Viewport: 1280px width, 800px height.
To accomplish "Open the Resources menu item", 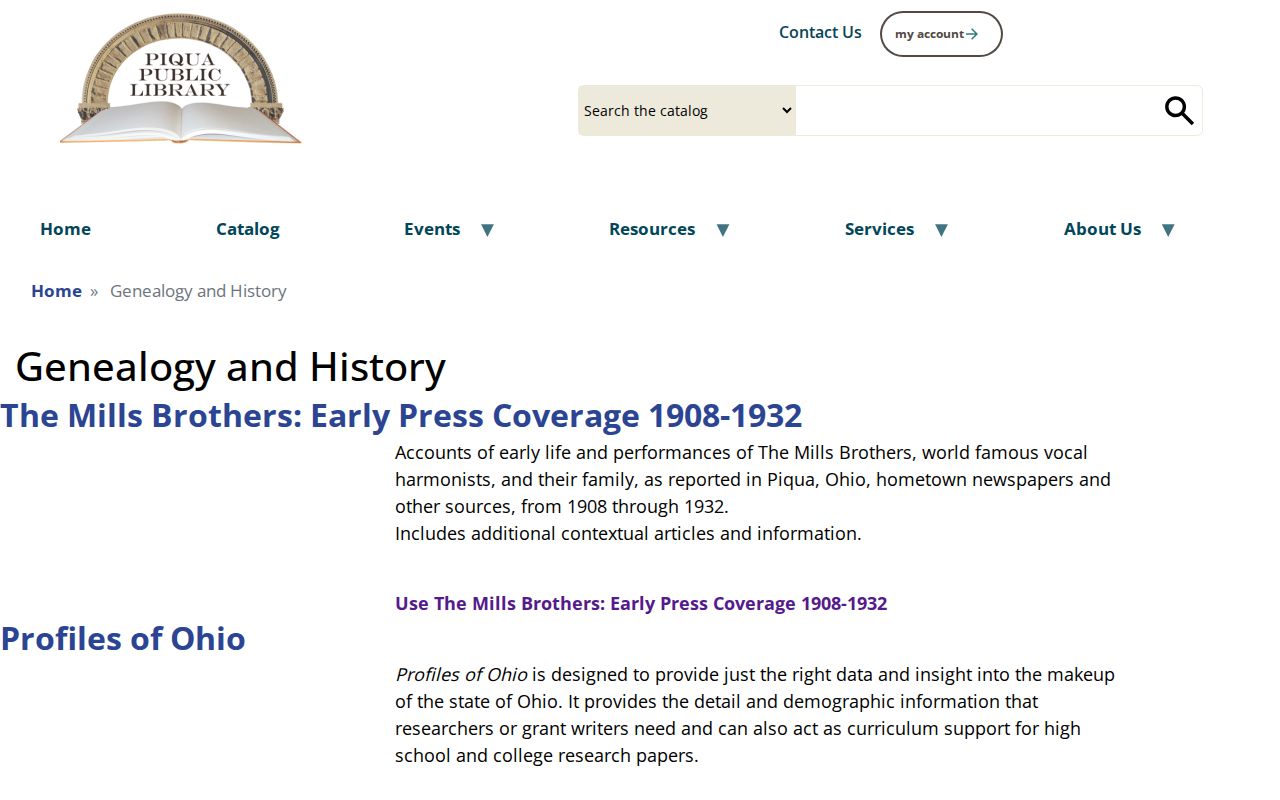I will (x=652, y=229).
